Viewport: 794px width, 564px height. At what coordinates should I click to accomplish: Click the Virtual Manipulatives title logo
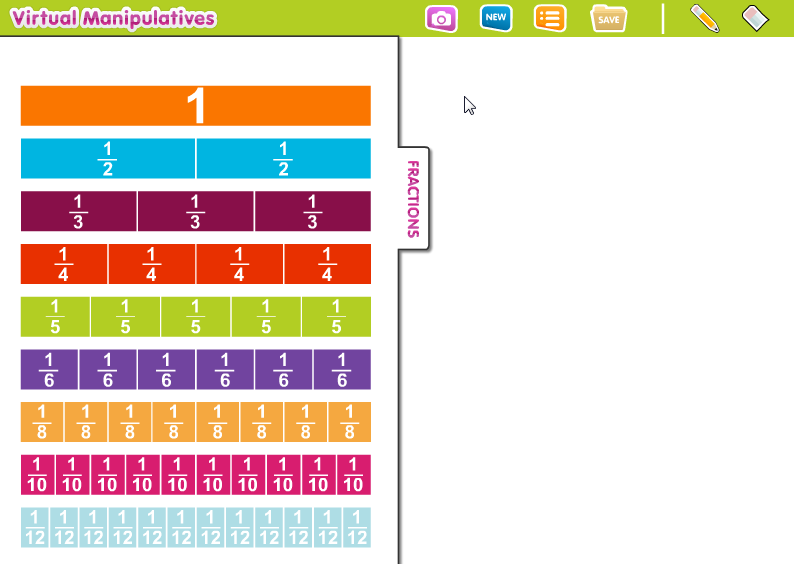113,18
